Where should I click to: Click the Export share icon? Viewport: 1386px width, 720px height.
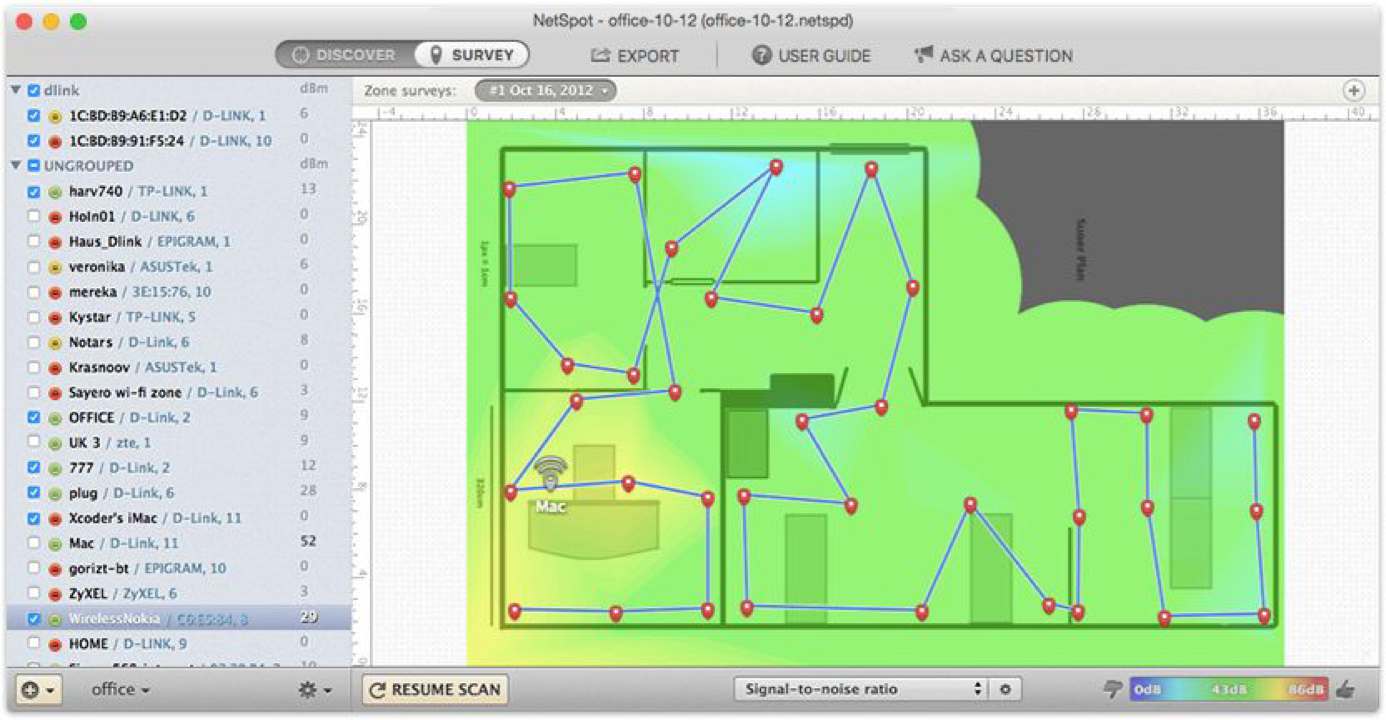pos(600,56)
